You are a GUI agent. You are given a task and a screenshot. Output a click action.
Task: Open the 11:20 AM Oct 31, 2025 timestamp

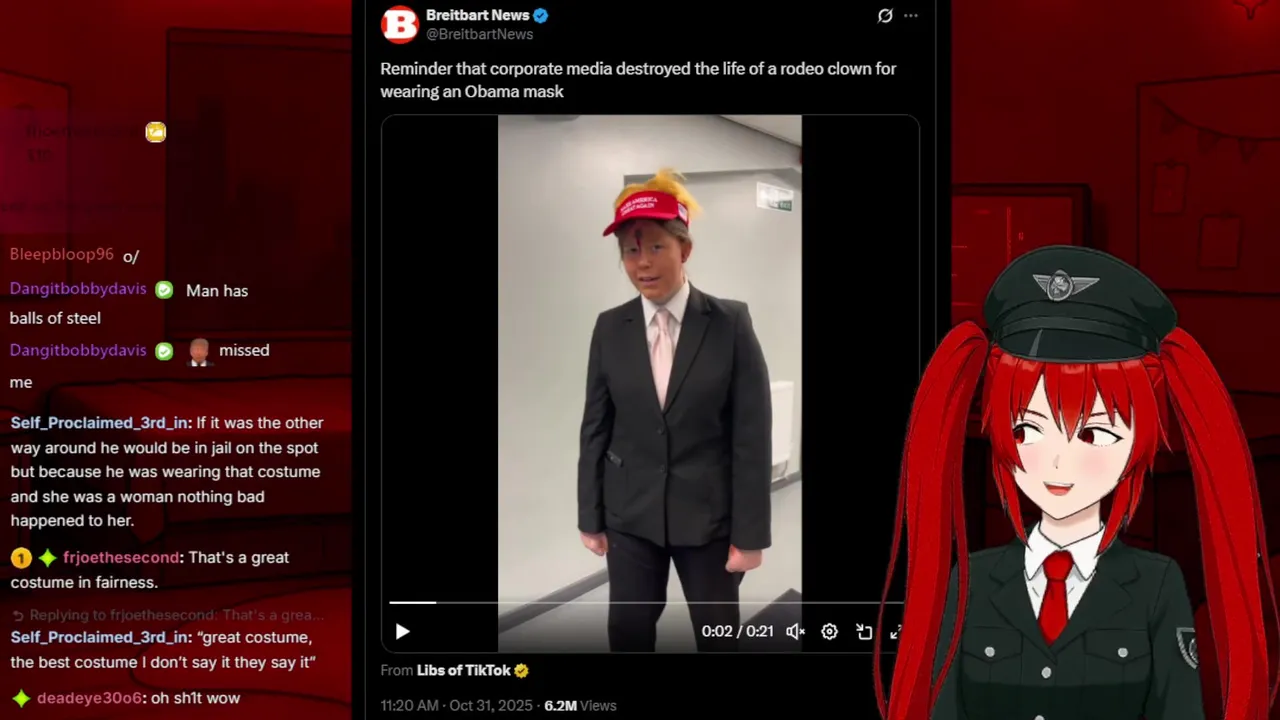[x=458, y=705]
